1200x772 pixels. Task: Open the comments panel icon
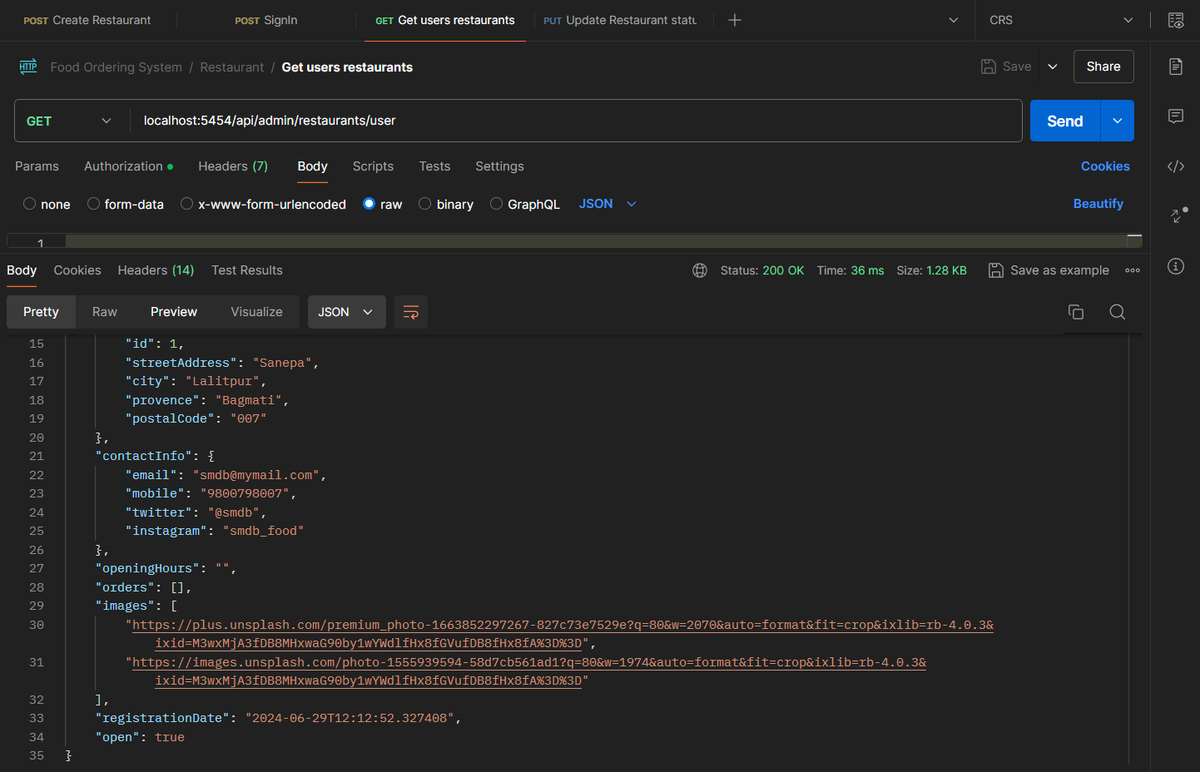[x=1176, y=116]
